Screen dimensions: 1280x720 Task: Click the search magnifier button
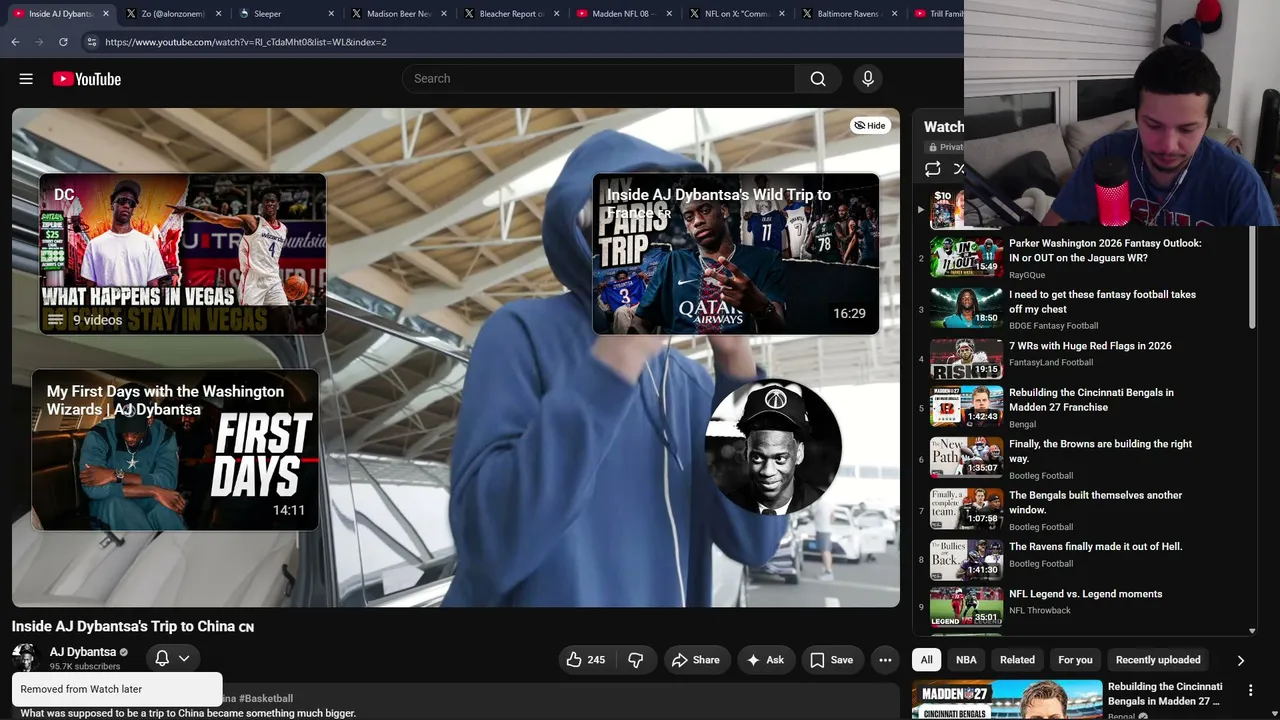(818, 79)
